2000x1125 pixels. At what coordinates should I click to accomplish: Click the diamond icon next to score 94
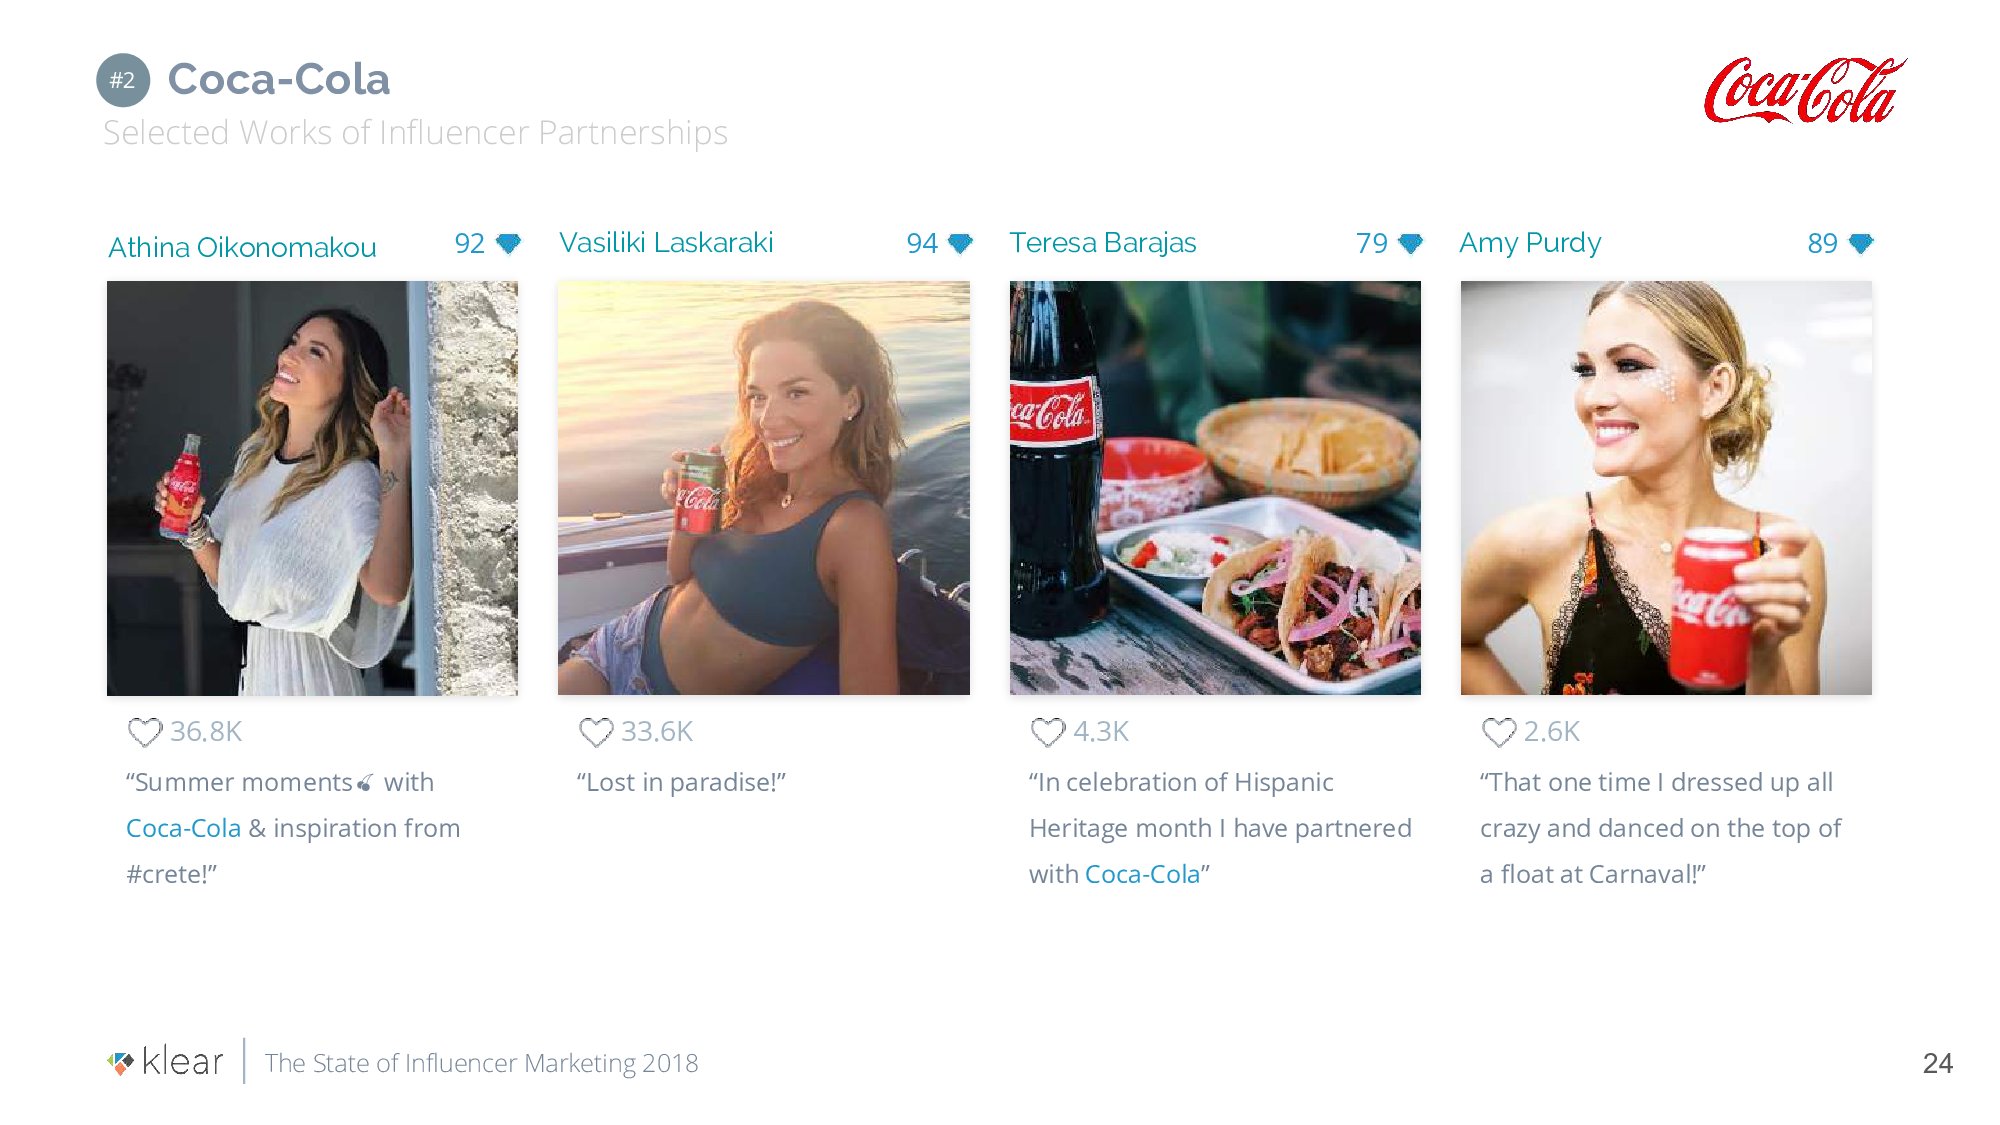(960, 243)
